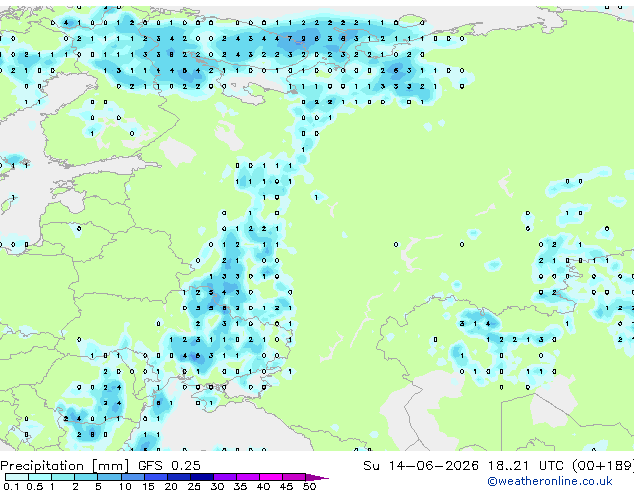Click the 25 to 30 mm navy swatch
Image resolution: width=634 pixels, height=490 pixels.
click(x=201, y=477)
